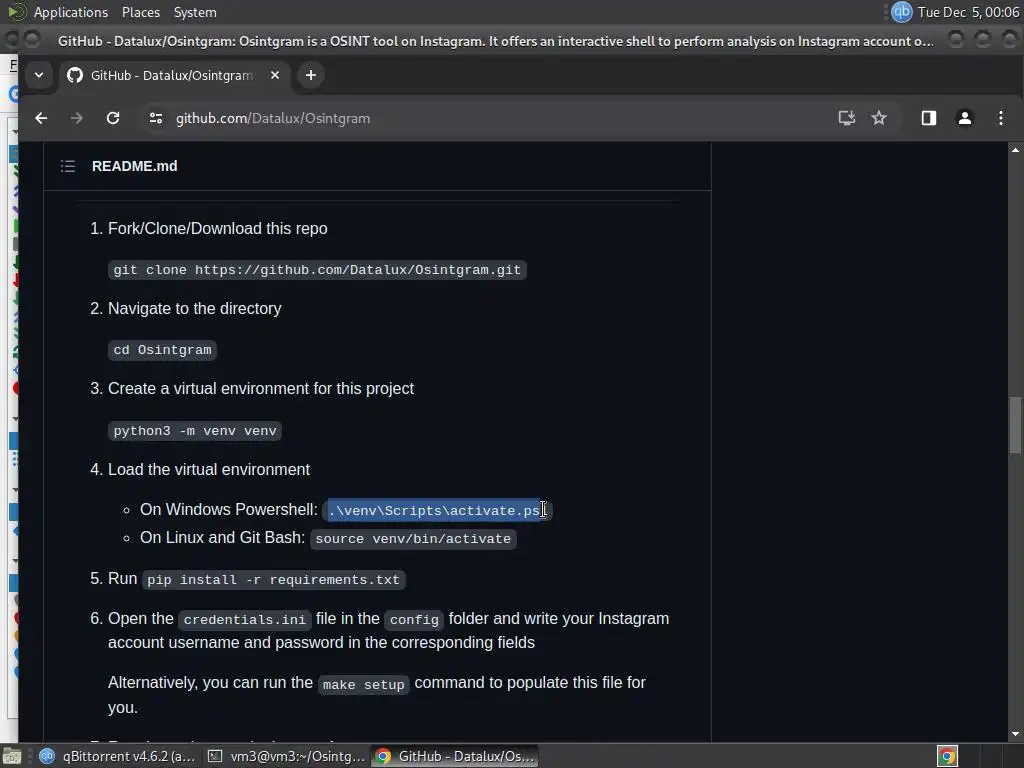Go forward to next page
This screenshot has height=768, width=1024.
76,118
